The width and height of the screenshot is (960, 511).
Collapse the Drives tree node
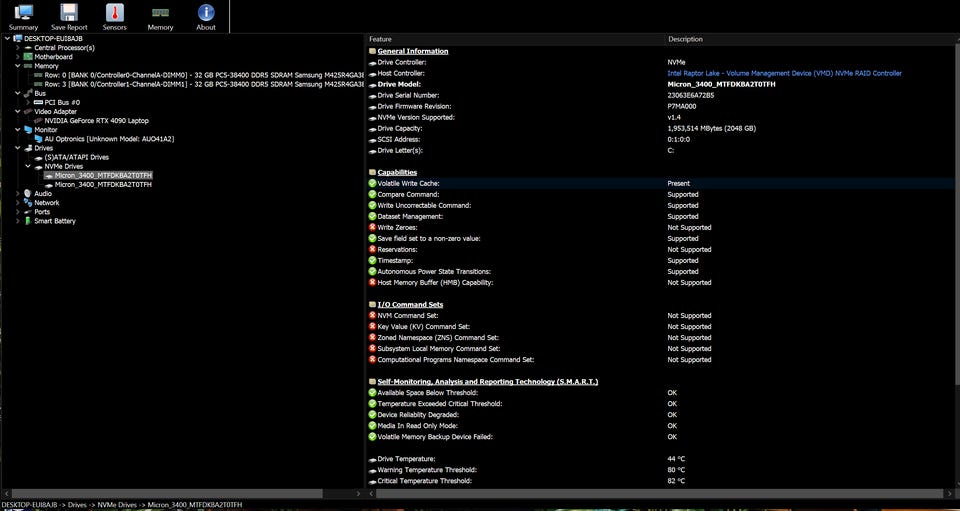coord(18,148)
